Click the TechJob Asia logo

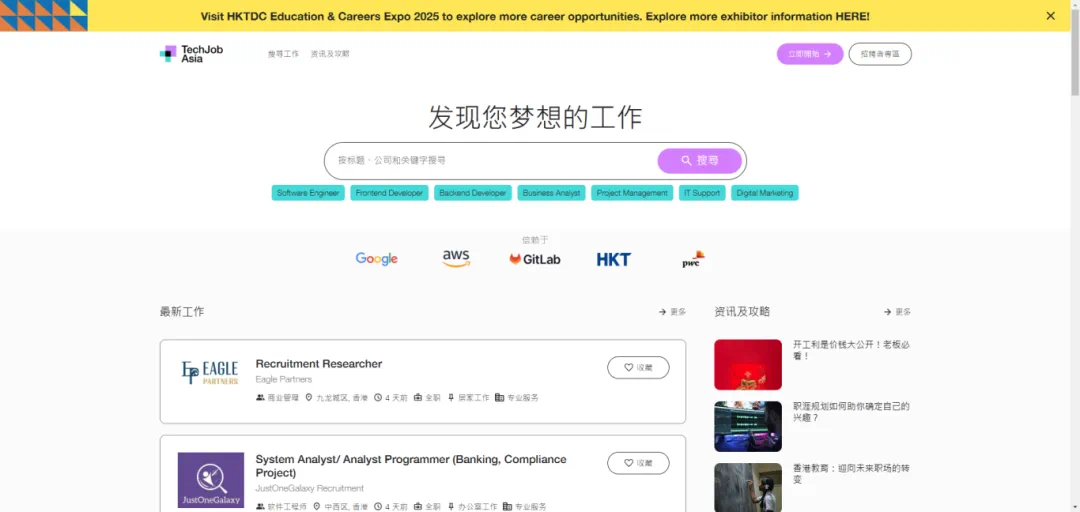[191, 54]
